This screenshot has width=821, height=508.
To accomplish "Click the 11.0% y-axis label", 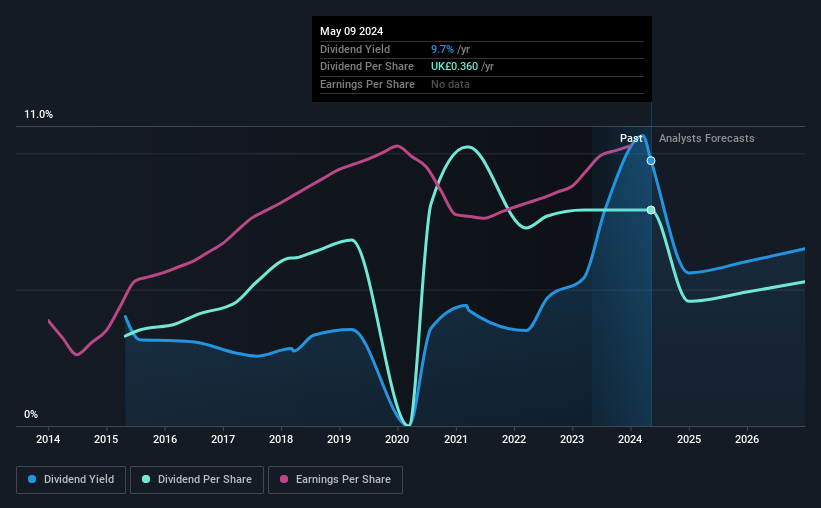I will coord(38,115).
